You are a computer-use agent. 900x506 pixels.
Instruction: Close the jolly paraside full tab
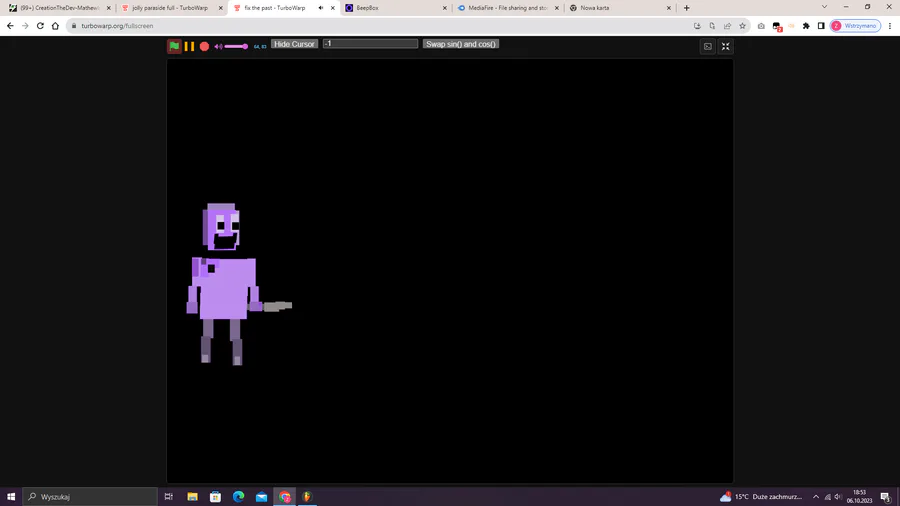click(x=220, y=8)
